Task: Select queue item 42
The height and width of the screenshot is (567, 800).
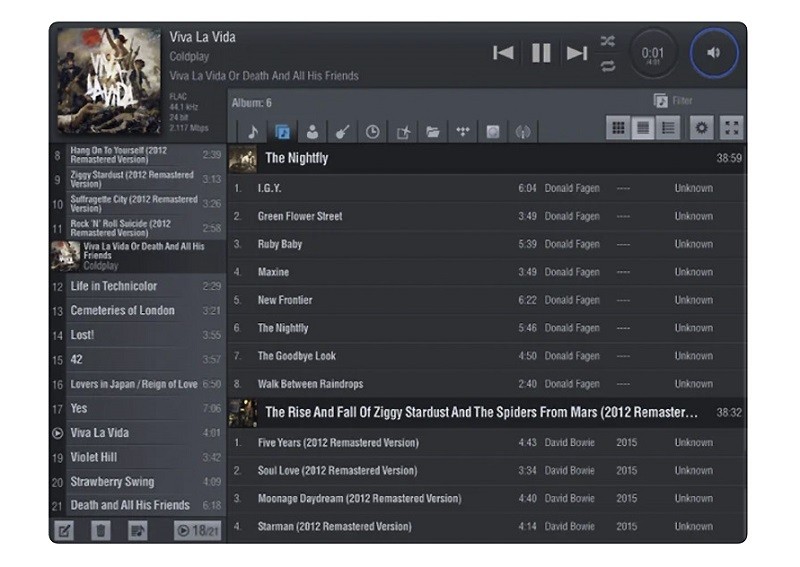Action: point(138,360)
